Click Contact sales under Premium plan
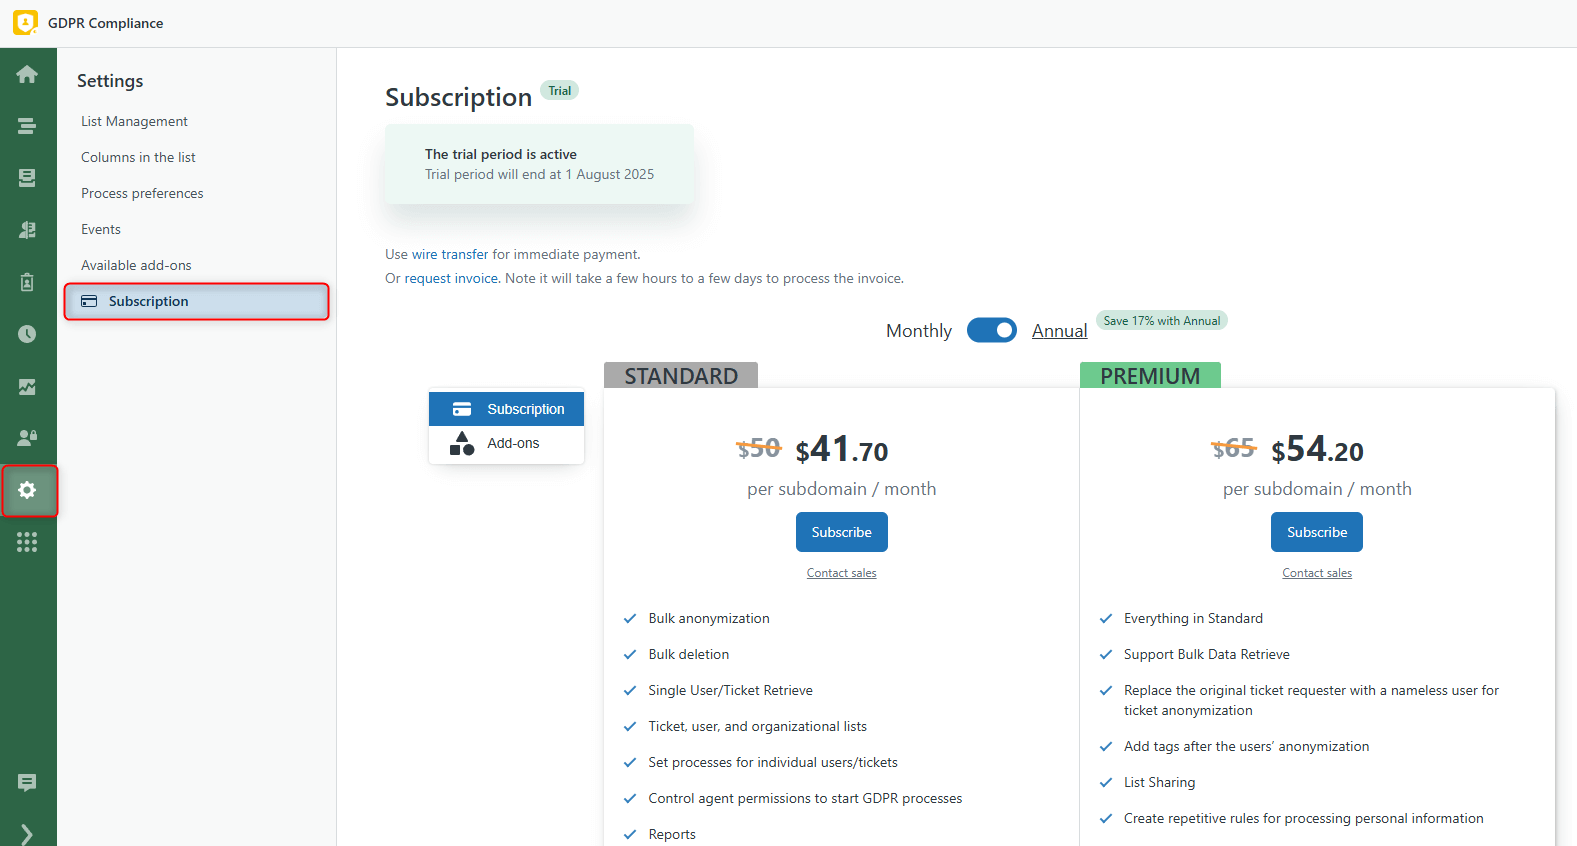 pyautogui.click(x=1317, y=573)
